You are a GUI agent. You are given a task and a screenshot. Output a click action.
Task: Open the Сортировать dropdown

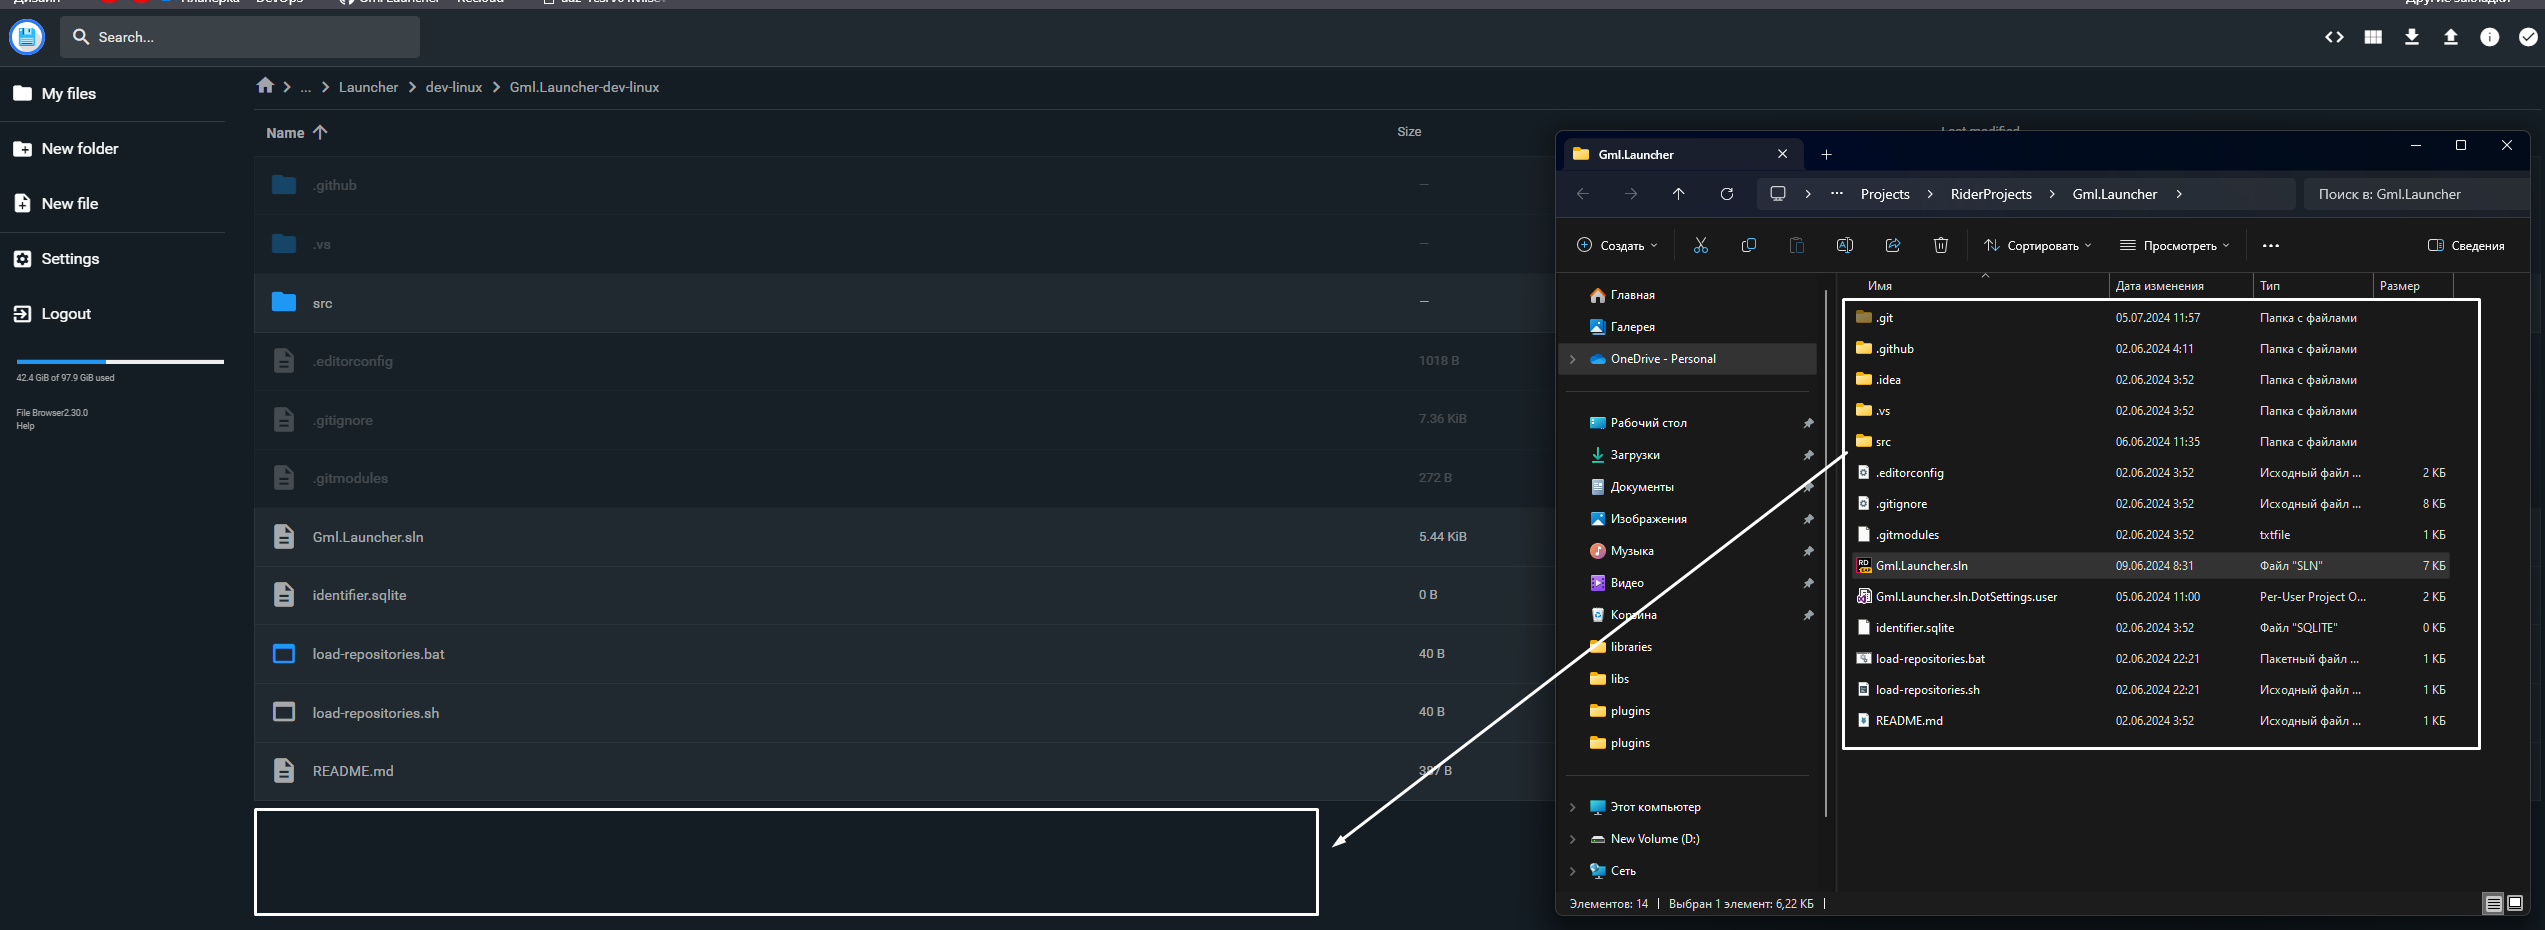2037,245
